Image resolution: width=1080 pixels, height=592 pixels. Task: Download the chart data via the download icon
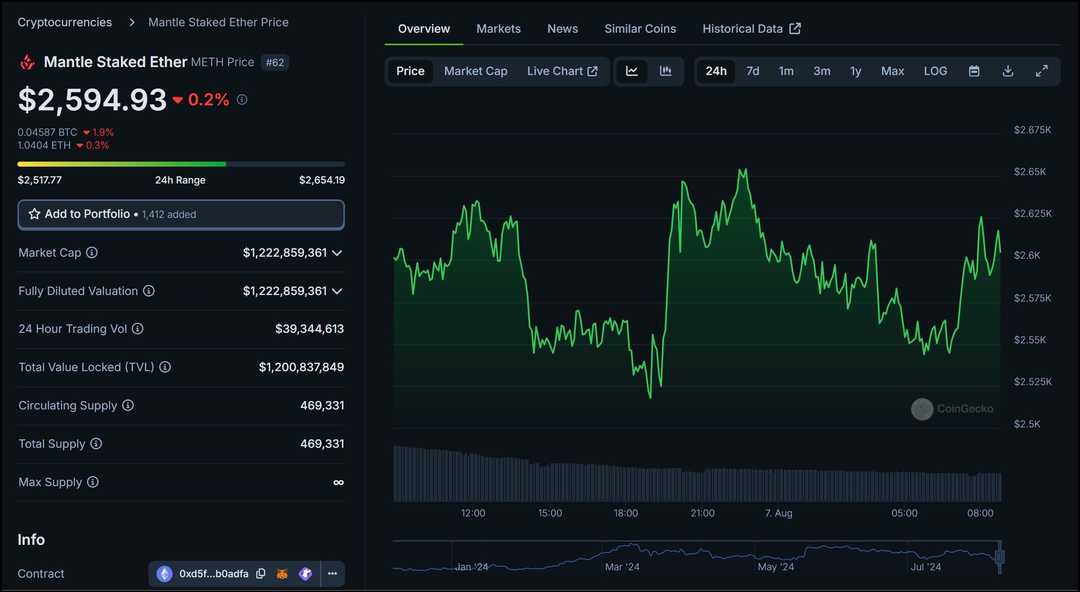click(x=1007, y=71)
